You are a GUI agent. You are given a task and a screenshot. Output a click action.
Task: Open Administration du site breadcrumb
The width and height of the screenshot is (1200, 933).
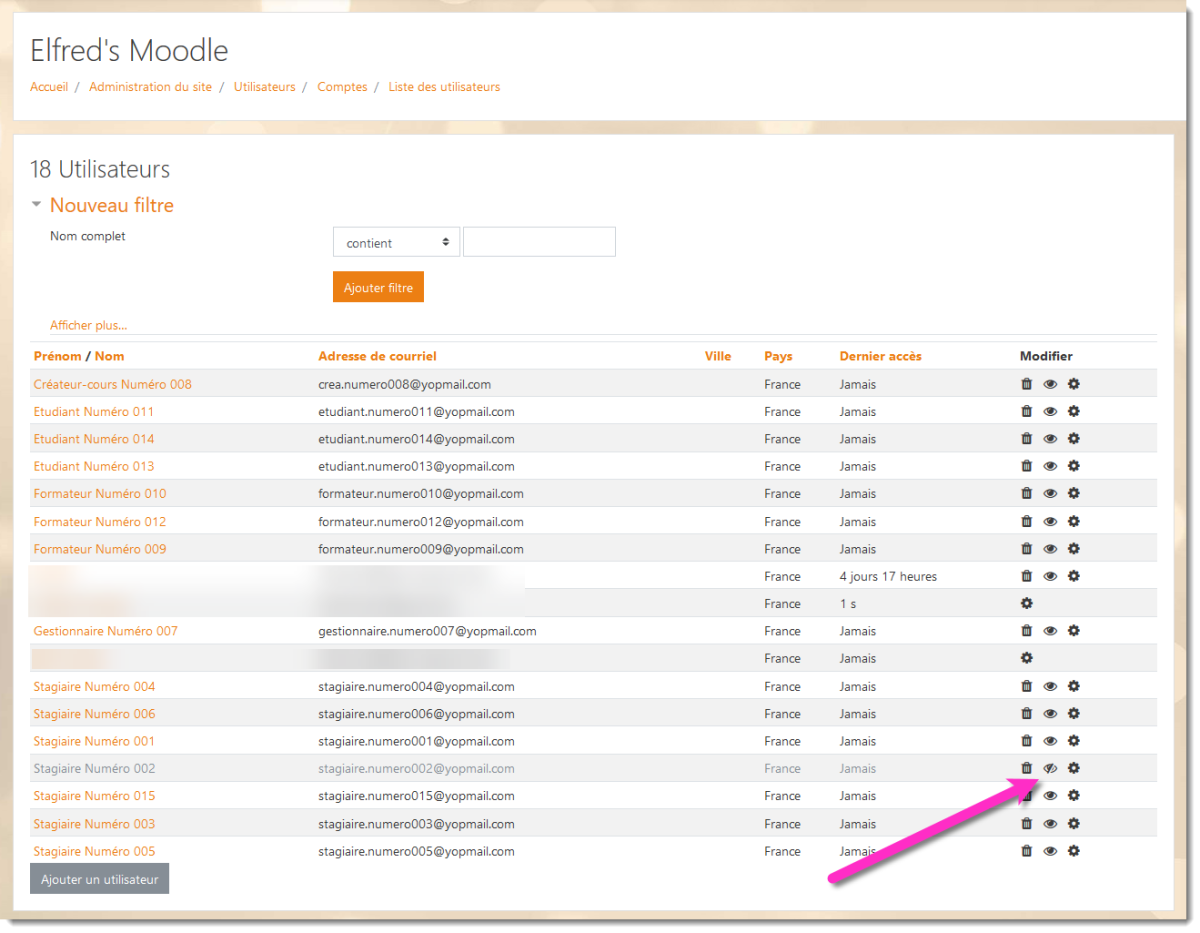click(150, 87)
